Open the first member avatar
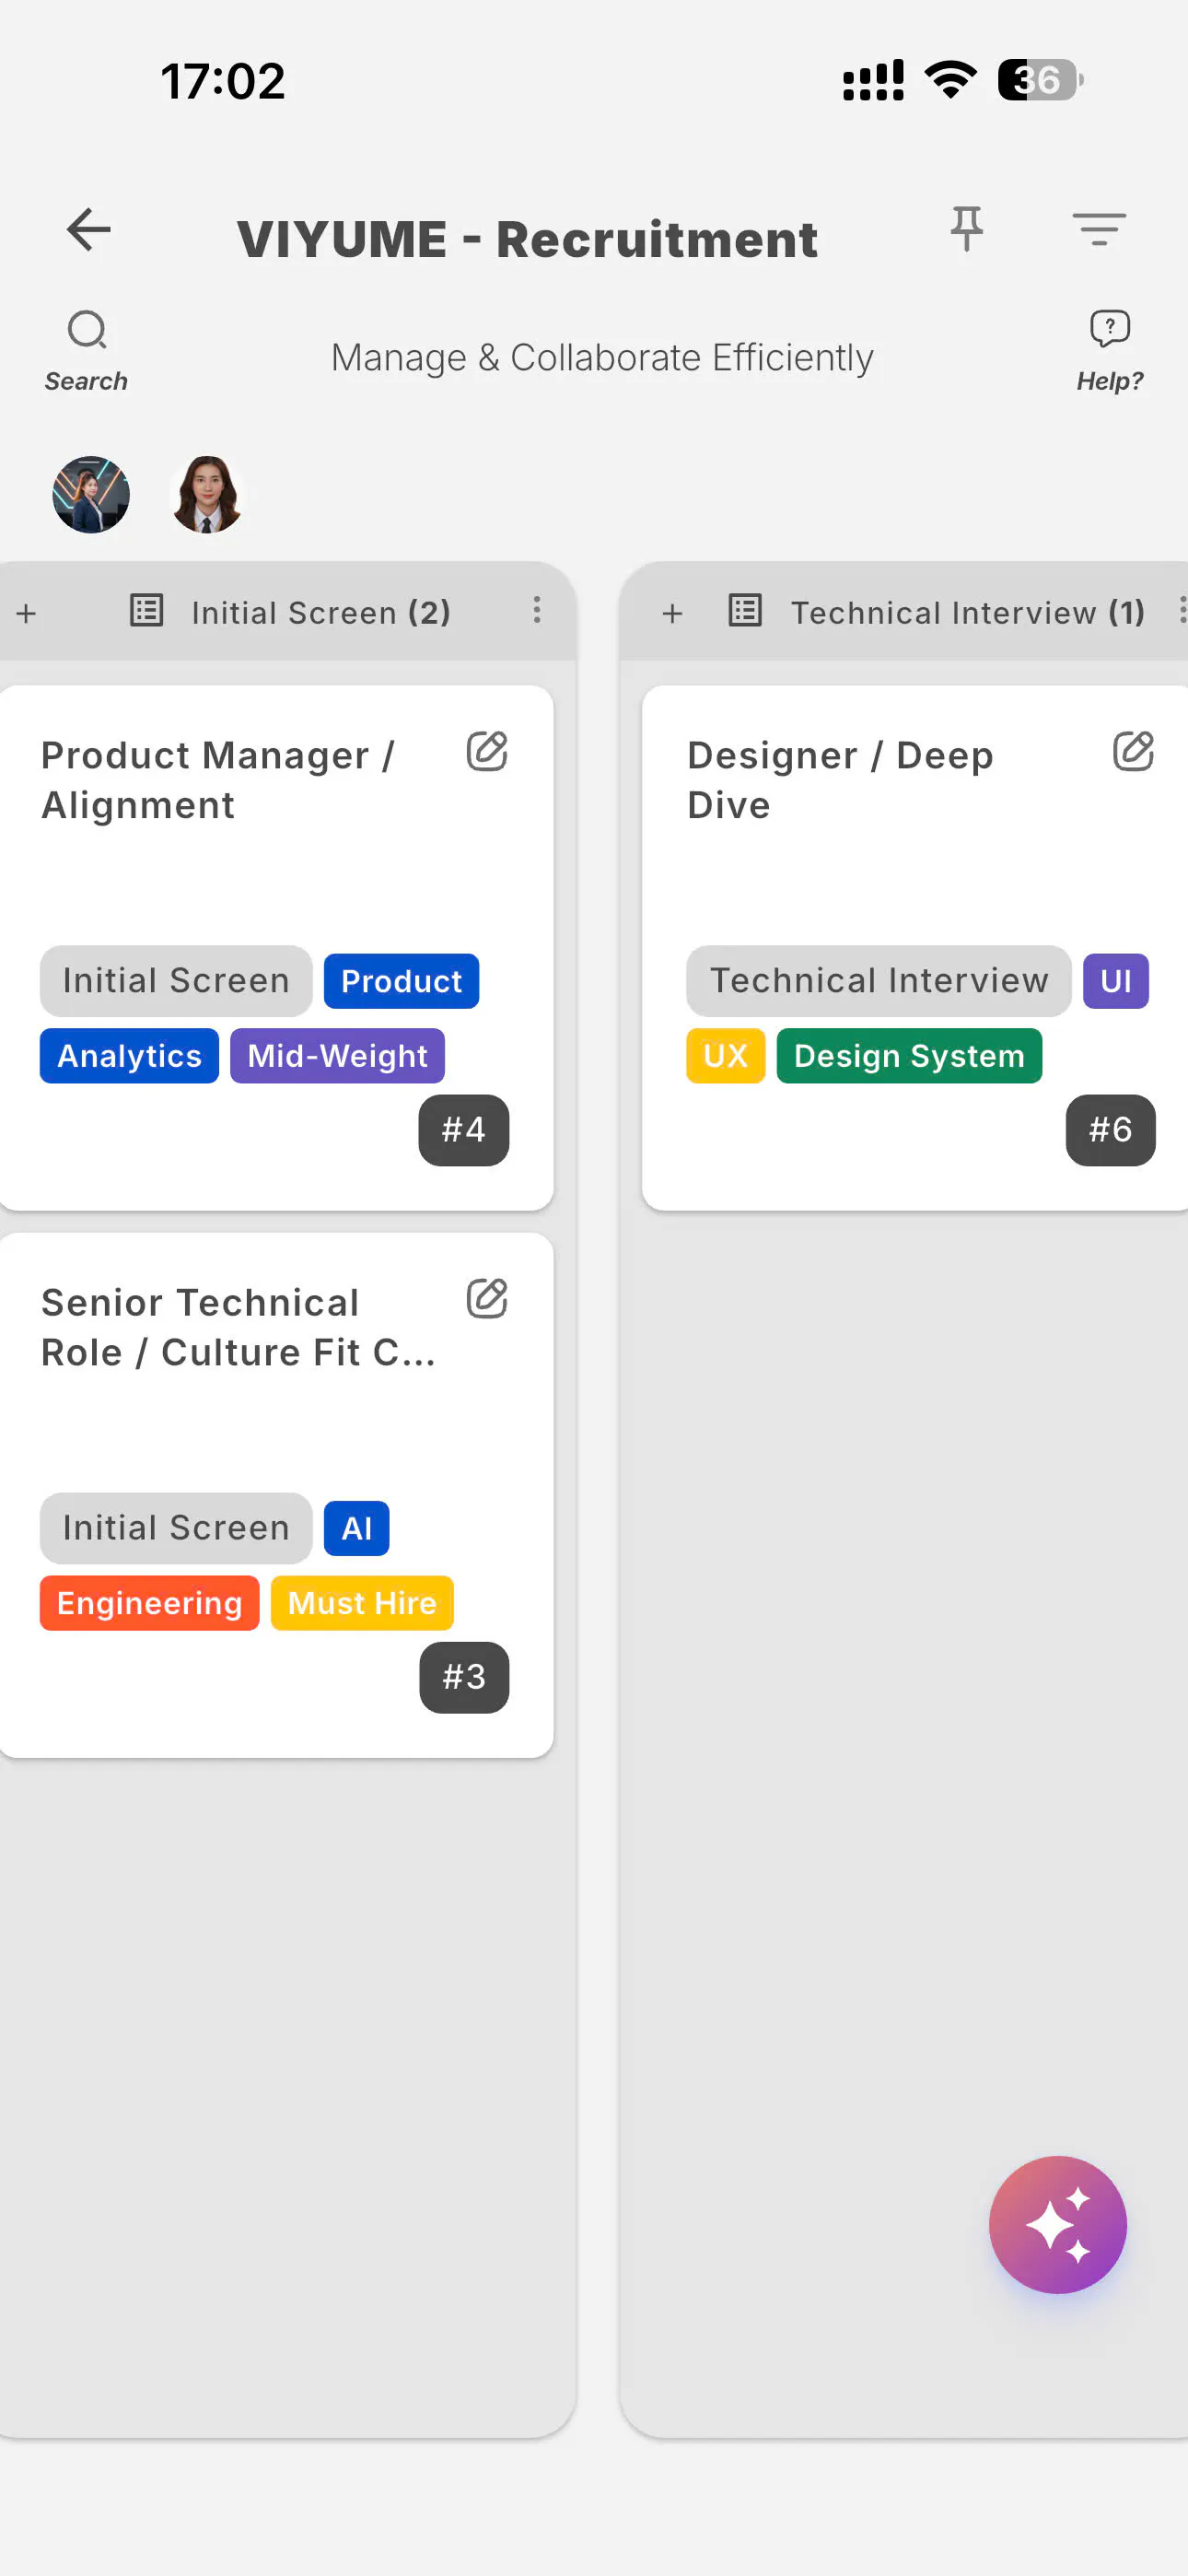Image resolution: width=1188 pixels, height=2576 pixels. pyautogui.click(x=91, y=495)
